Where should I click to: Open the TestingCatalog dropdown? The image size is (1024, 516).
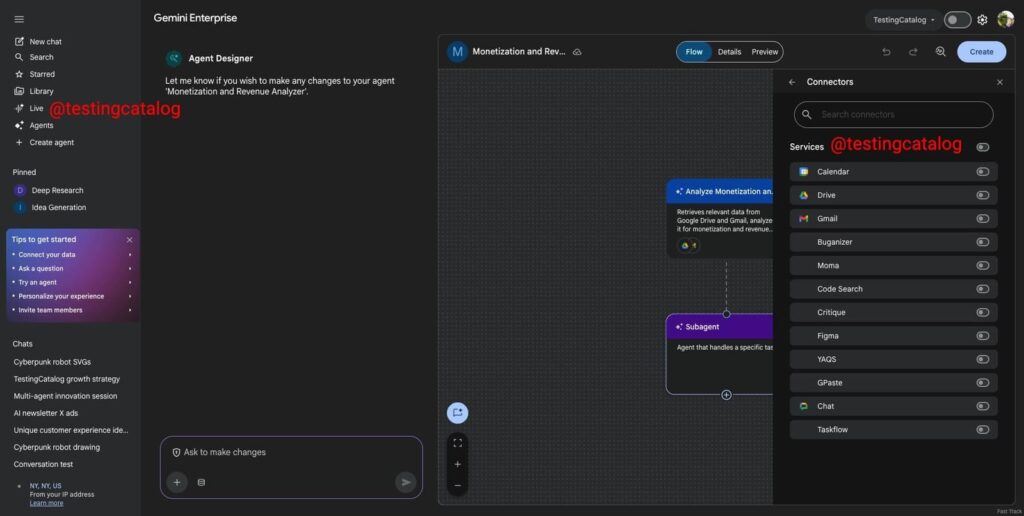904,20
